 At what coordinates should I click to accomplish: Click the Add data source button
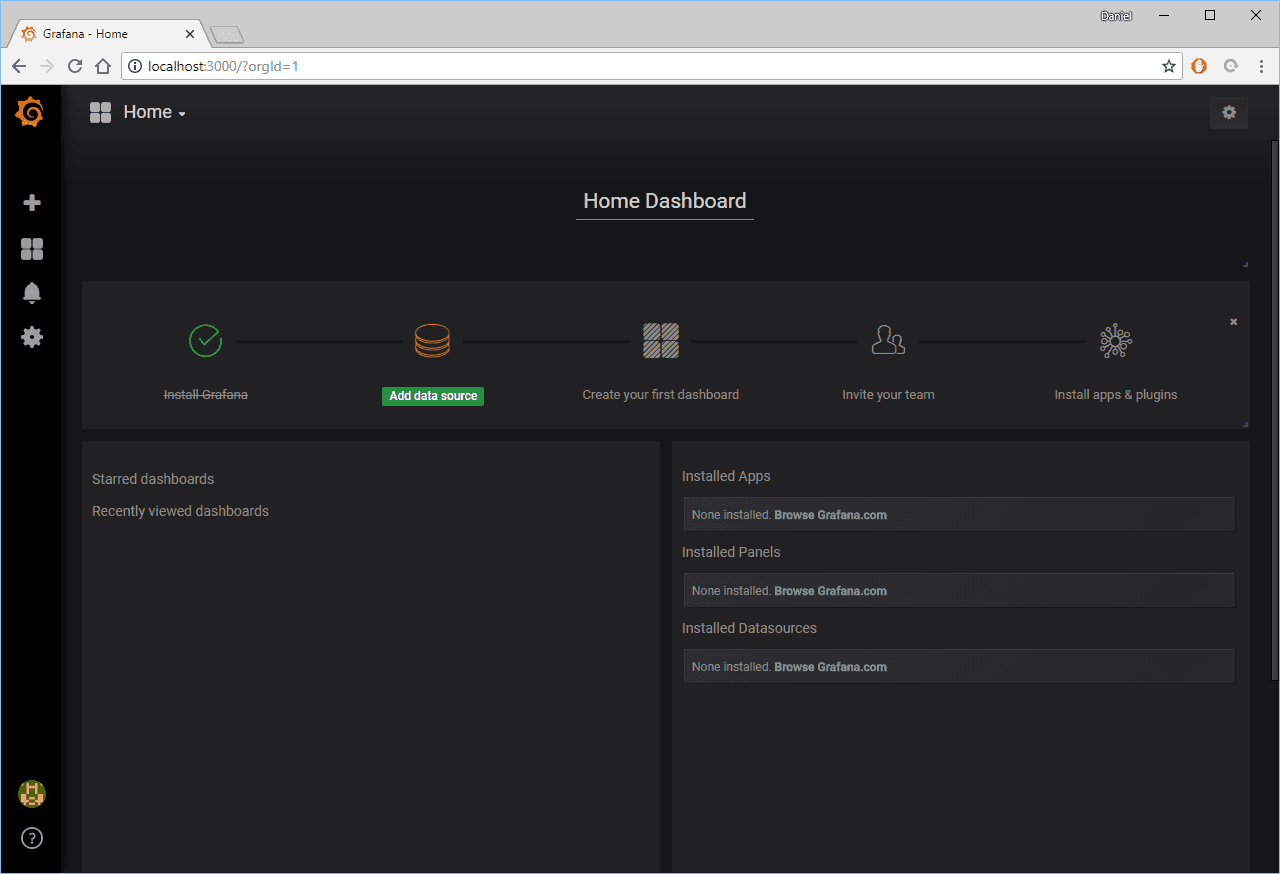click(433, 396)
